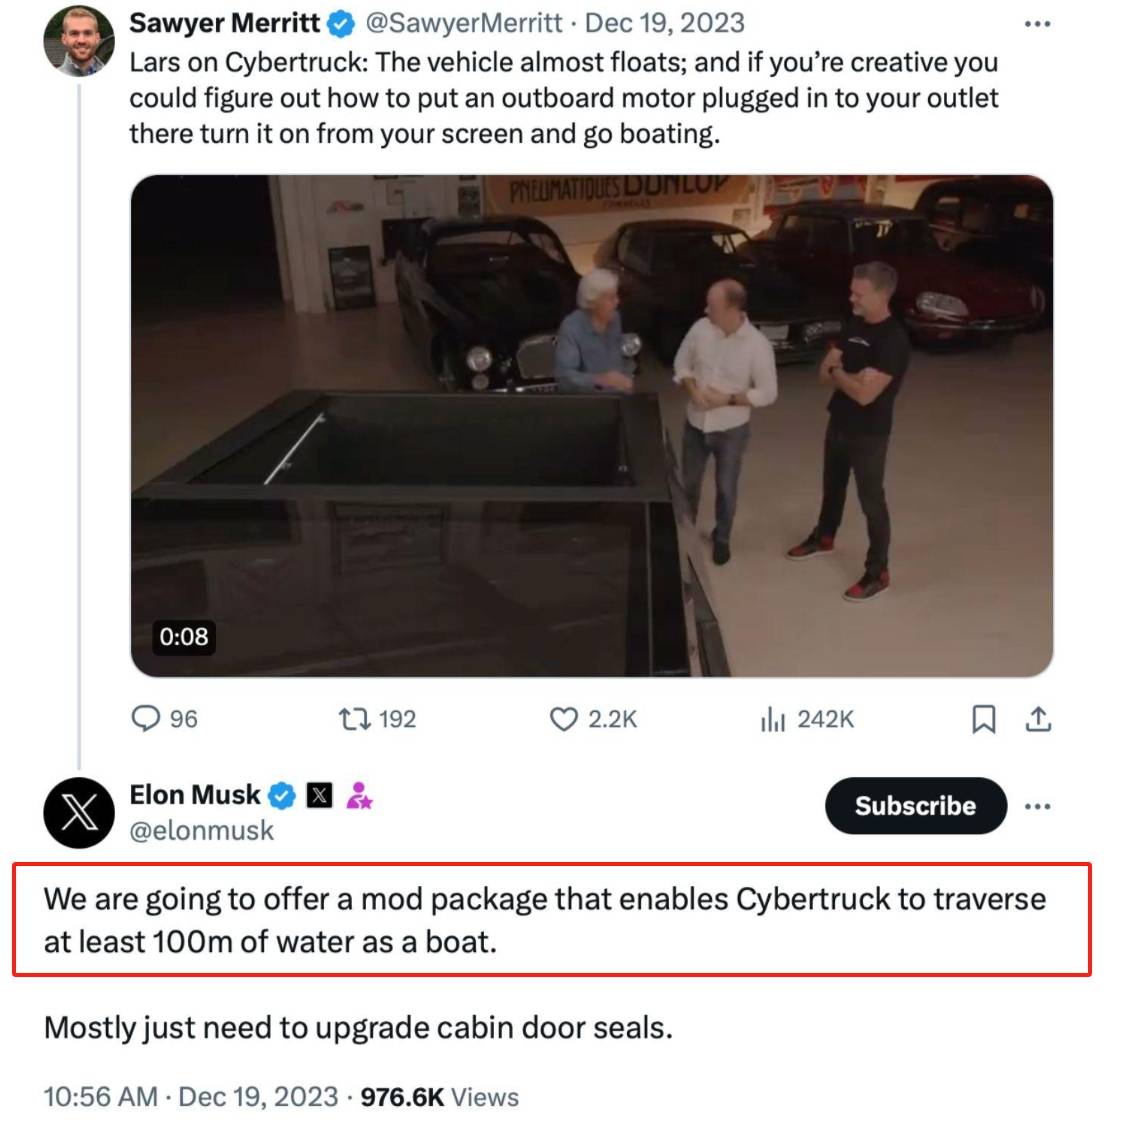Click the pink subscriber star icon
This screenshot has height=1131, width=1124.
pyautogui.click(x=359, y=796)
